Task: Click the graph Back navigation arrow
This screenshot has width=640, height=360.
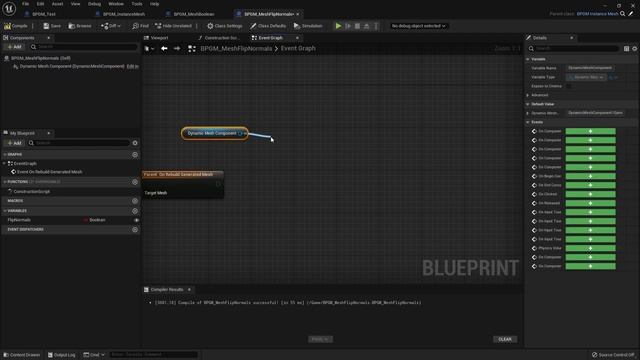Action: pyautogui.click(x=164, y=49)
